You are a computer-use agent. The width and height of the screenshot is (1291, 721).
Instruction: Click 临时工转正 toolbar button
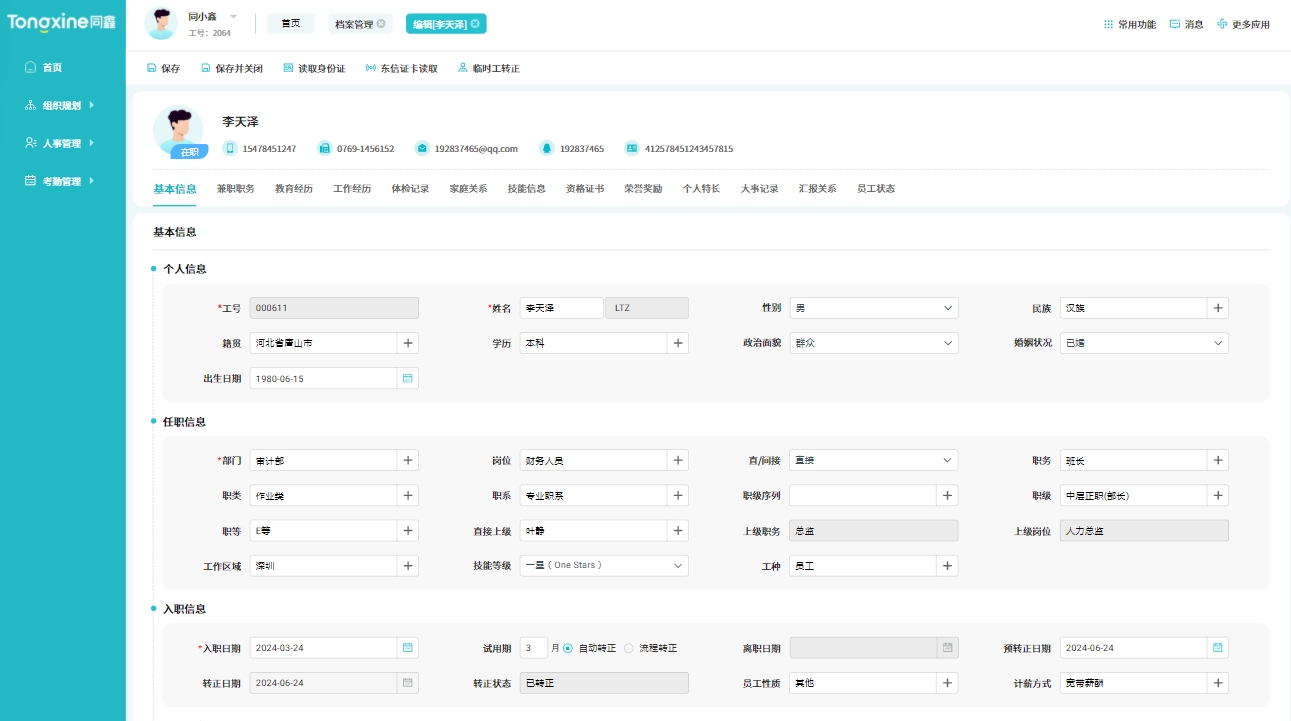coord(488,69)
